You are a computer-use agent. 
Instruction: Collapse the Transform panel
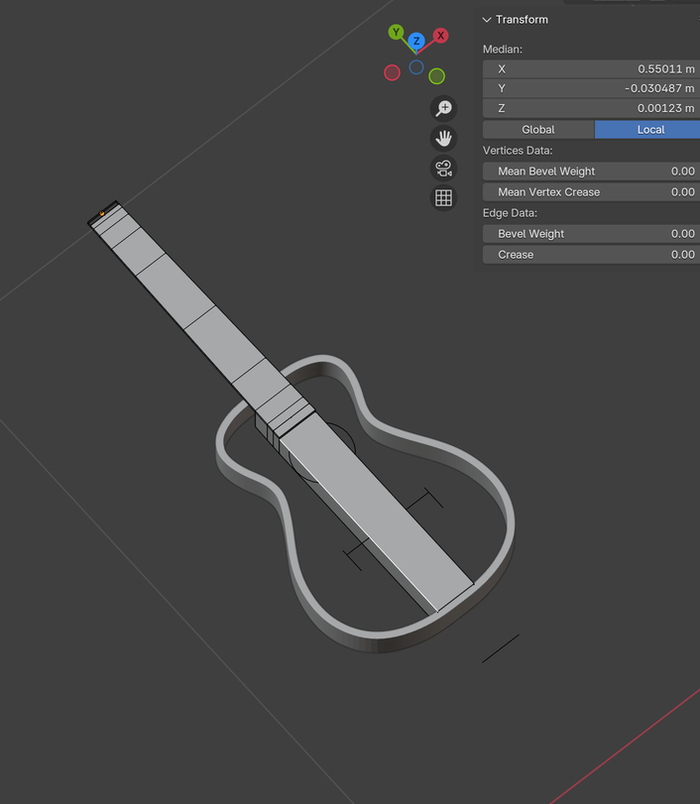(x=487, y=20)
